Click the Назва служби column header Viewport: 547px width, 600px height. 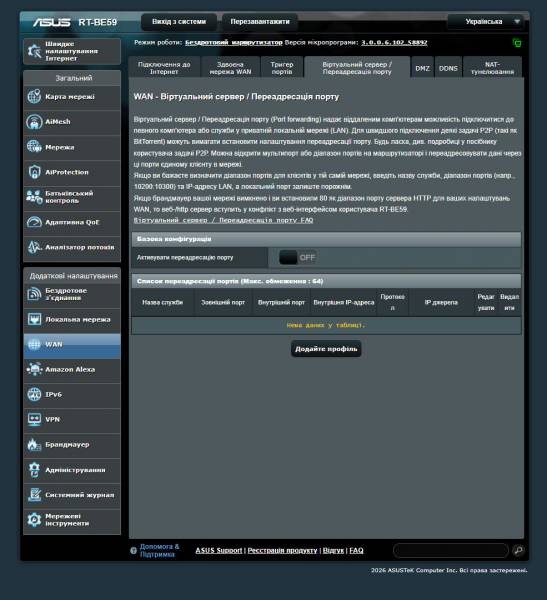pos(163,302)
